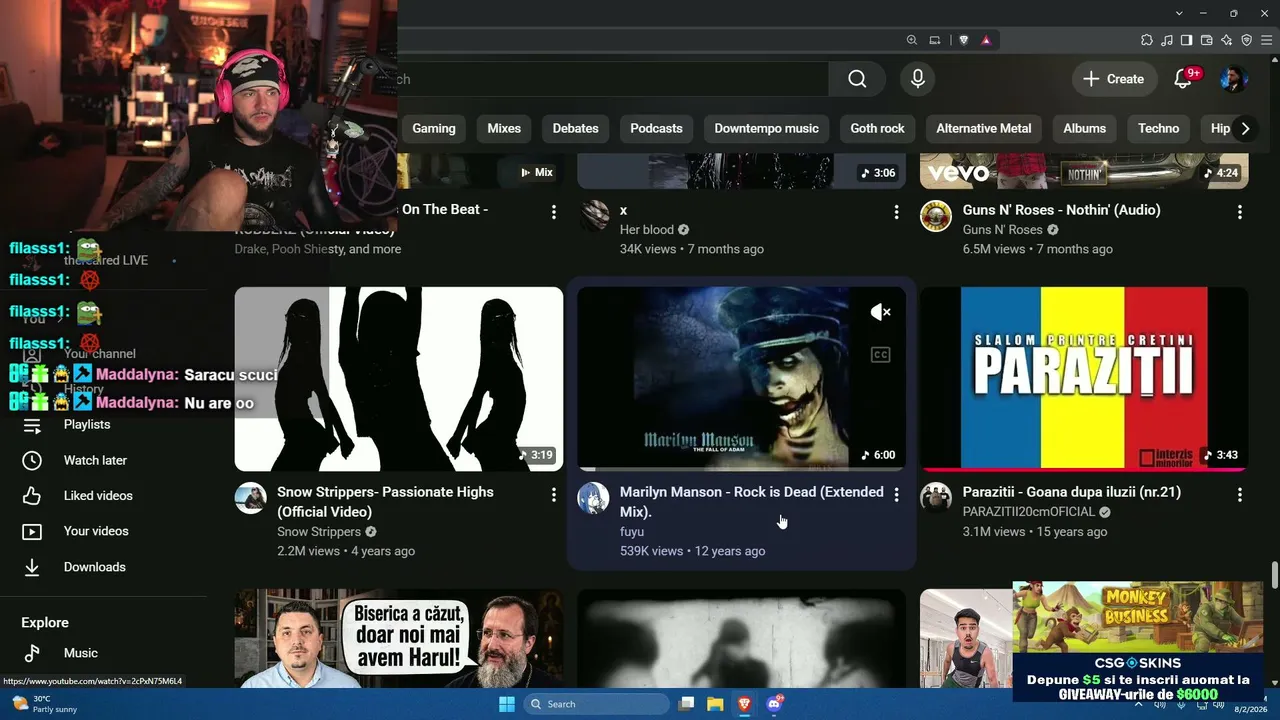Open the Brave Wallet icon
This screenshot has width=1280, height=720.
1207,40
